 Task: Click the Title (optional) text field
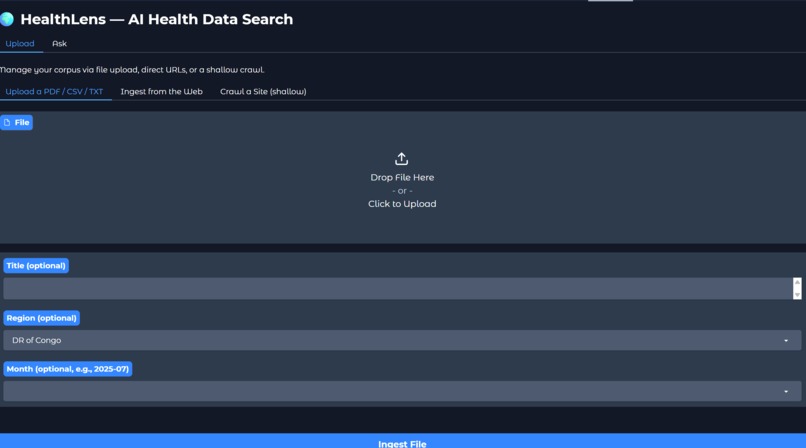click(x=398, y=288)
